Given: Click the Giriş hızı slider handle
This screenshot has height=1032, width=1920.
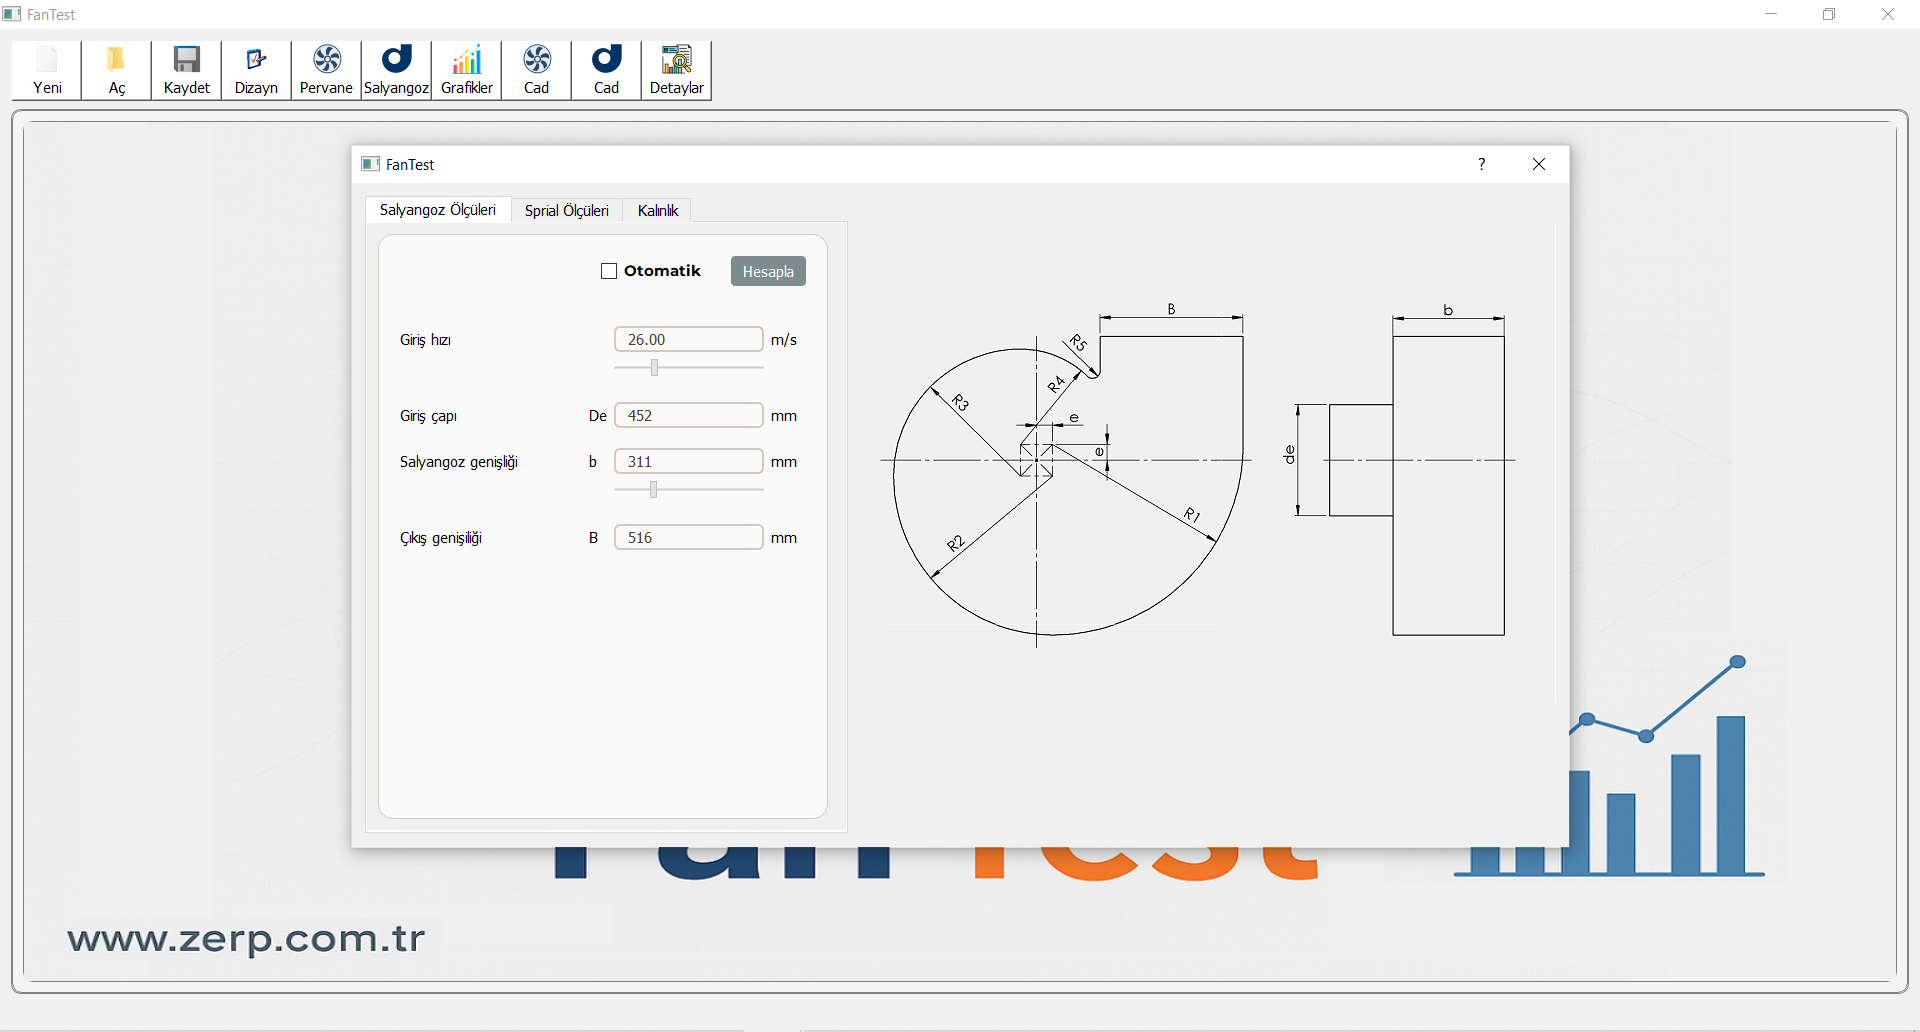Looking at the screenshot, I should click(x=654, y=368).
